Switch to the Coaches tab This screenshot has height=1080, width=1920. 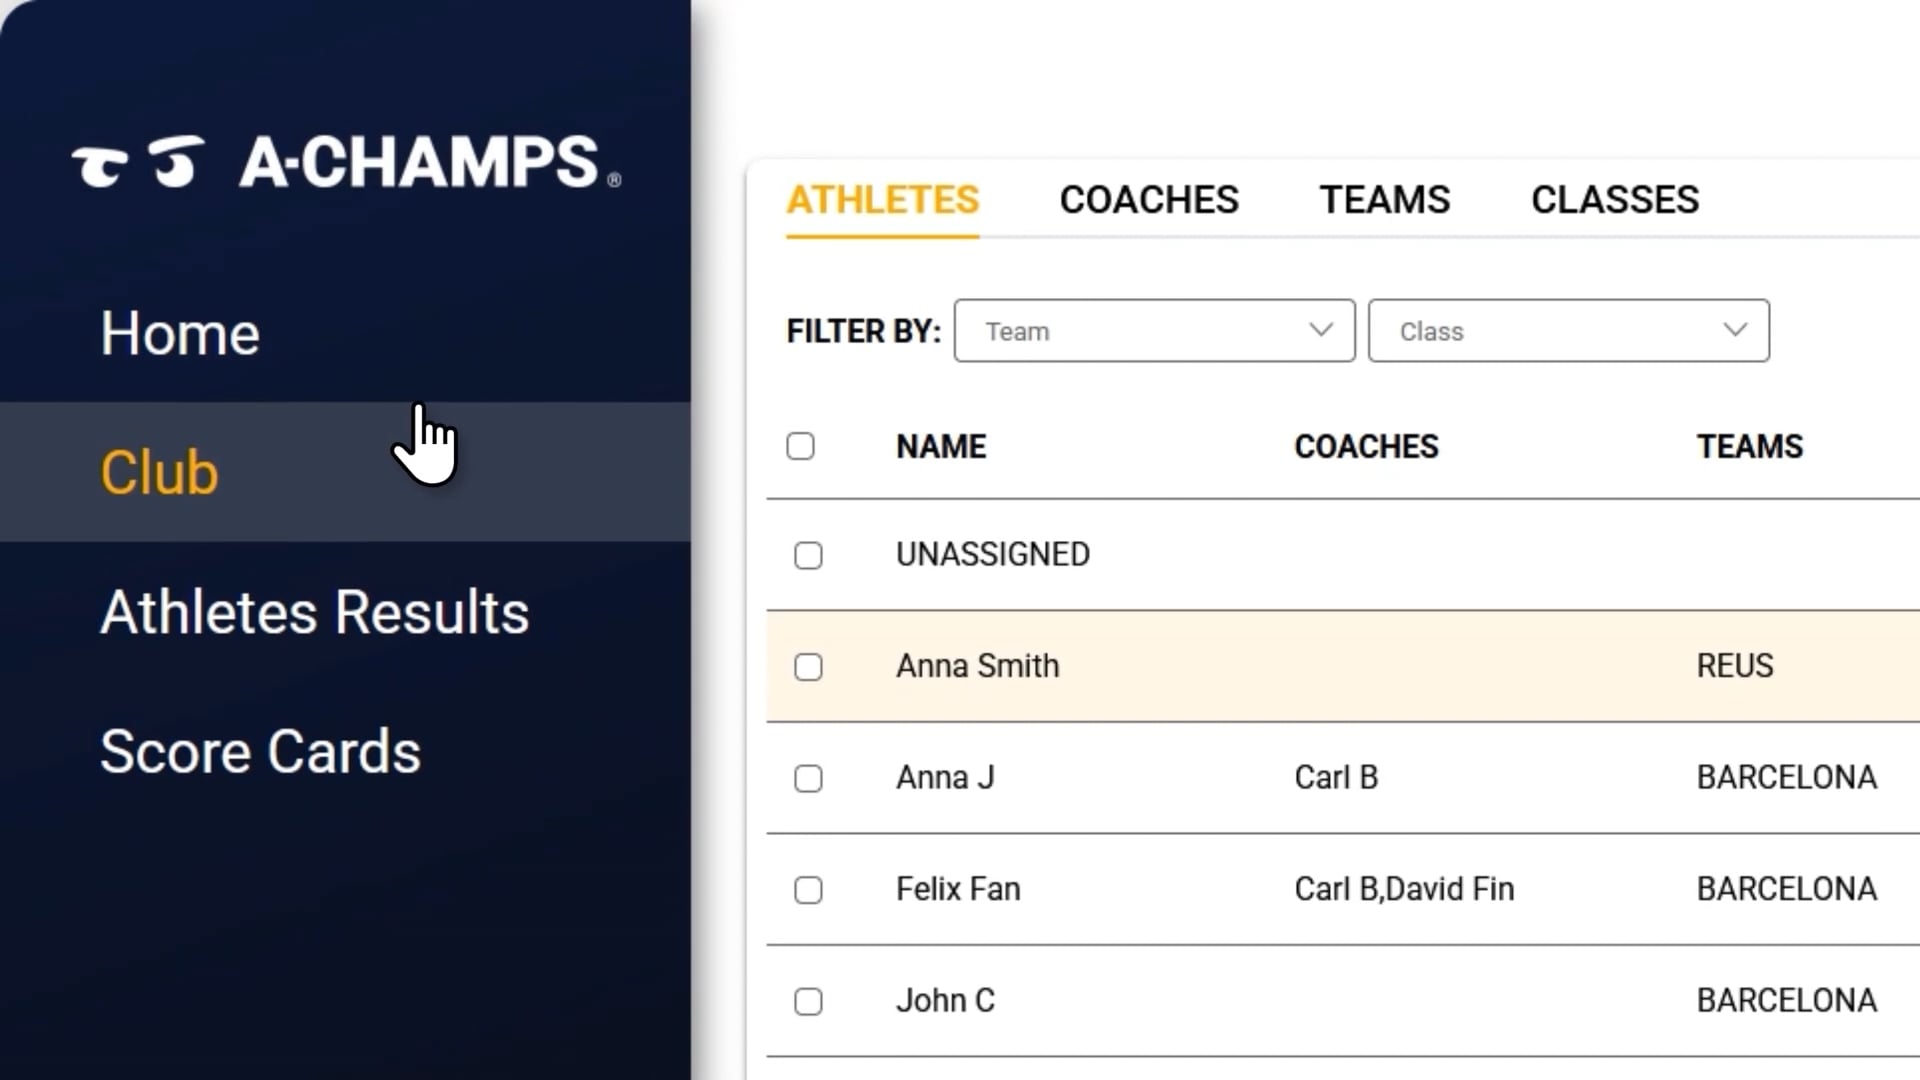click(x=1149, y=200)
